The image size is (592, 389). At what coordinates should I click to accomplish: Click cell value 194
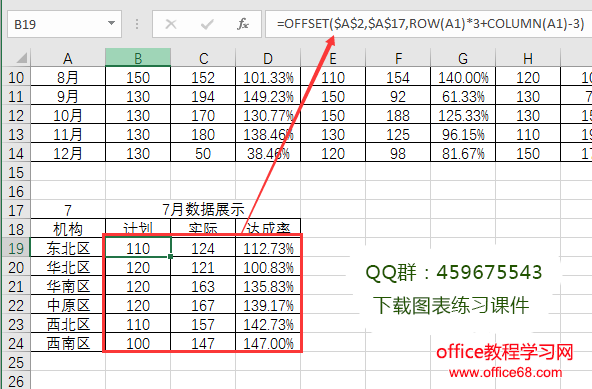click(203, 96)
